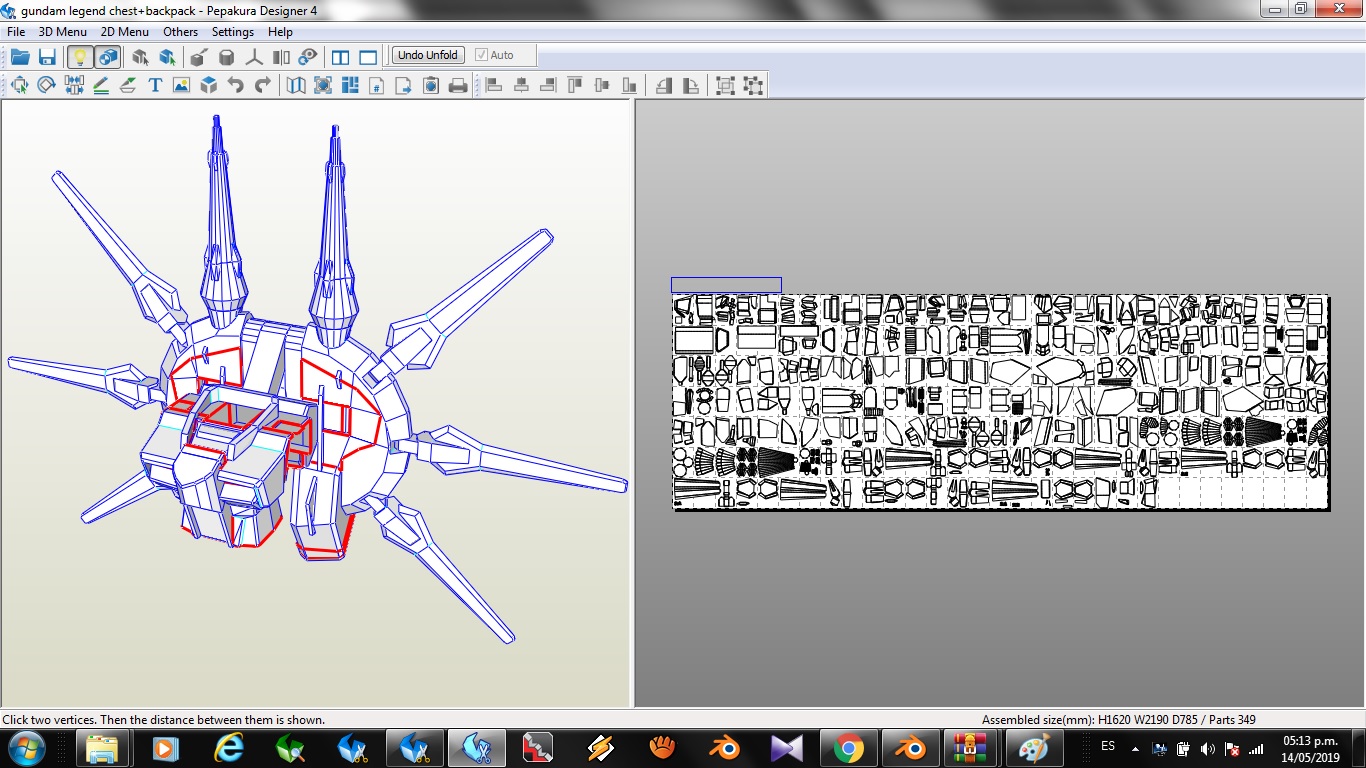Click the page with arrow export icon

(x=404, y=85)
